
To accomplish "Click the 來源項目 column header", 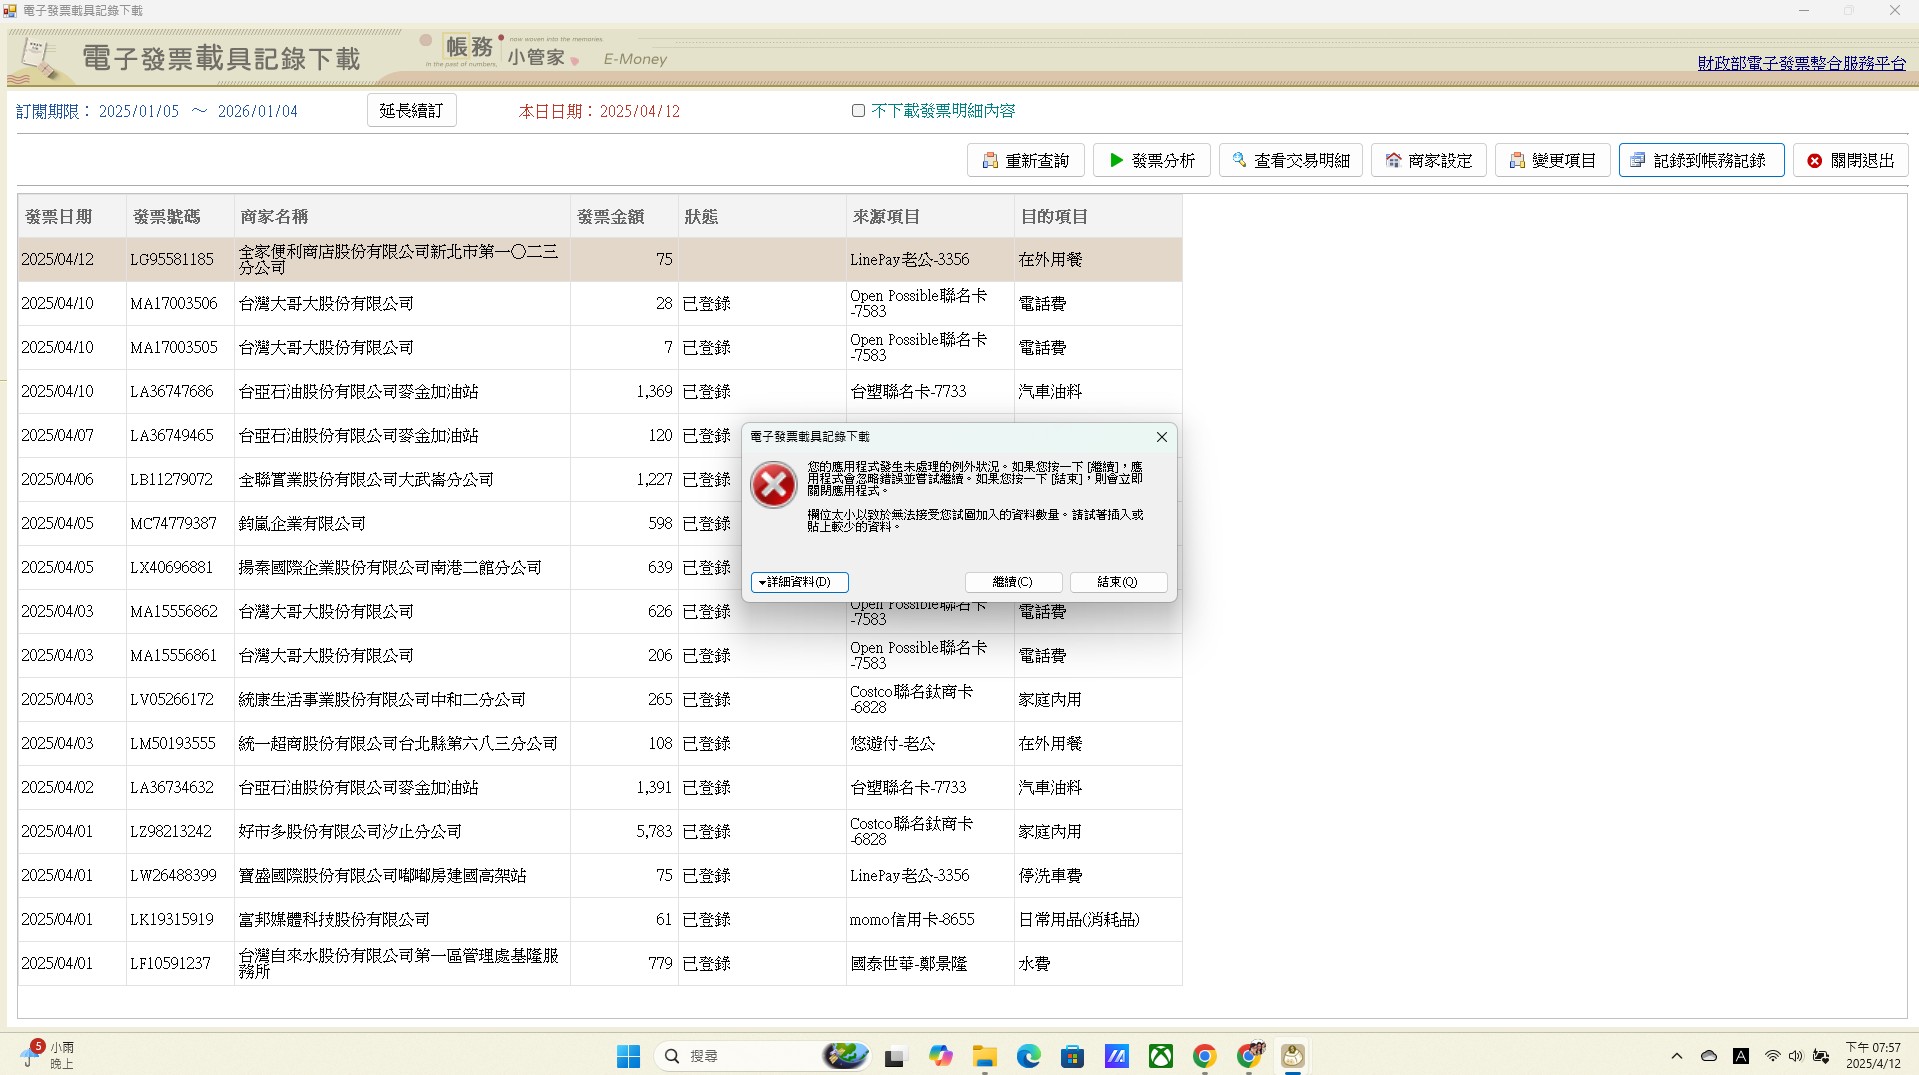I will [929, 216].
